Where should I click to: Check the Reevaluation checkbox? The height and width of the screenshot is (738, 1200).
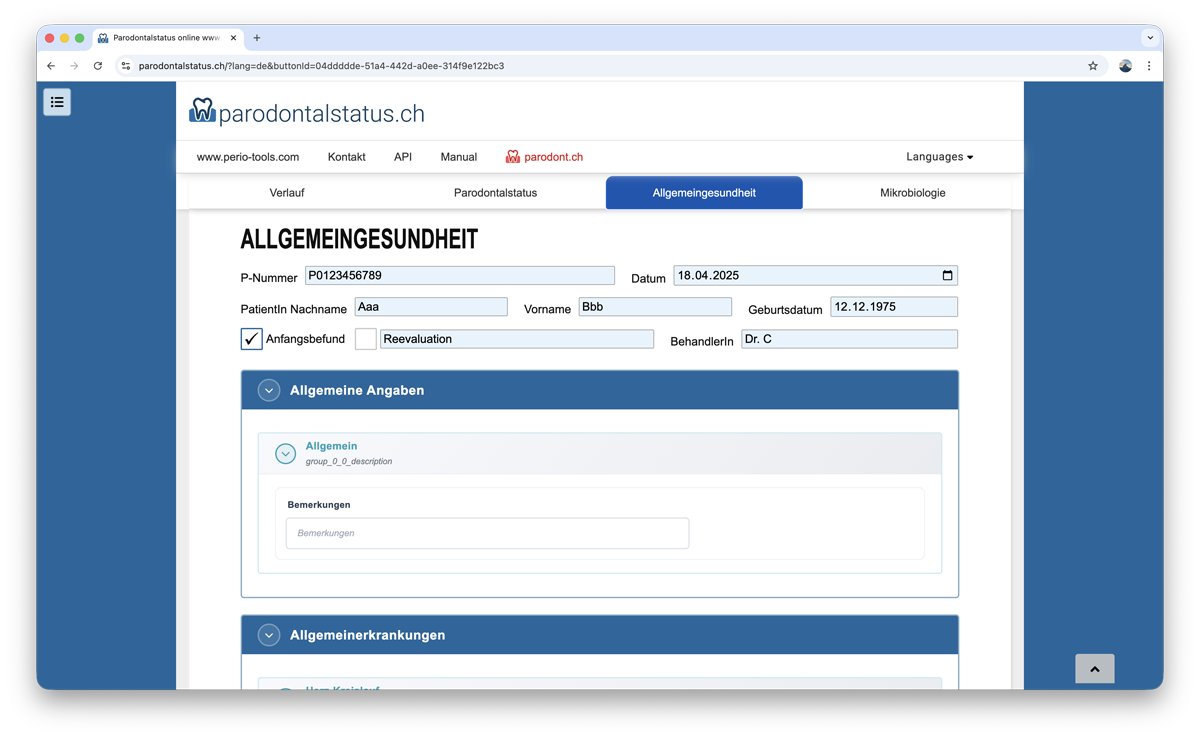click(x=366, y=339)
